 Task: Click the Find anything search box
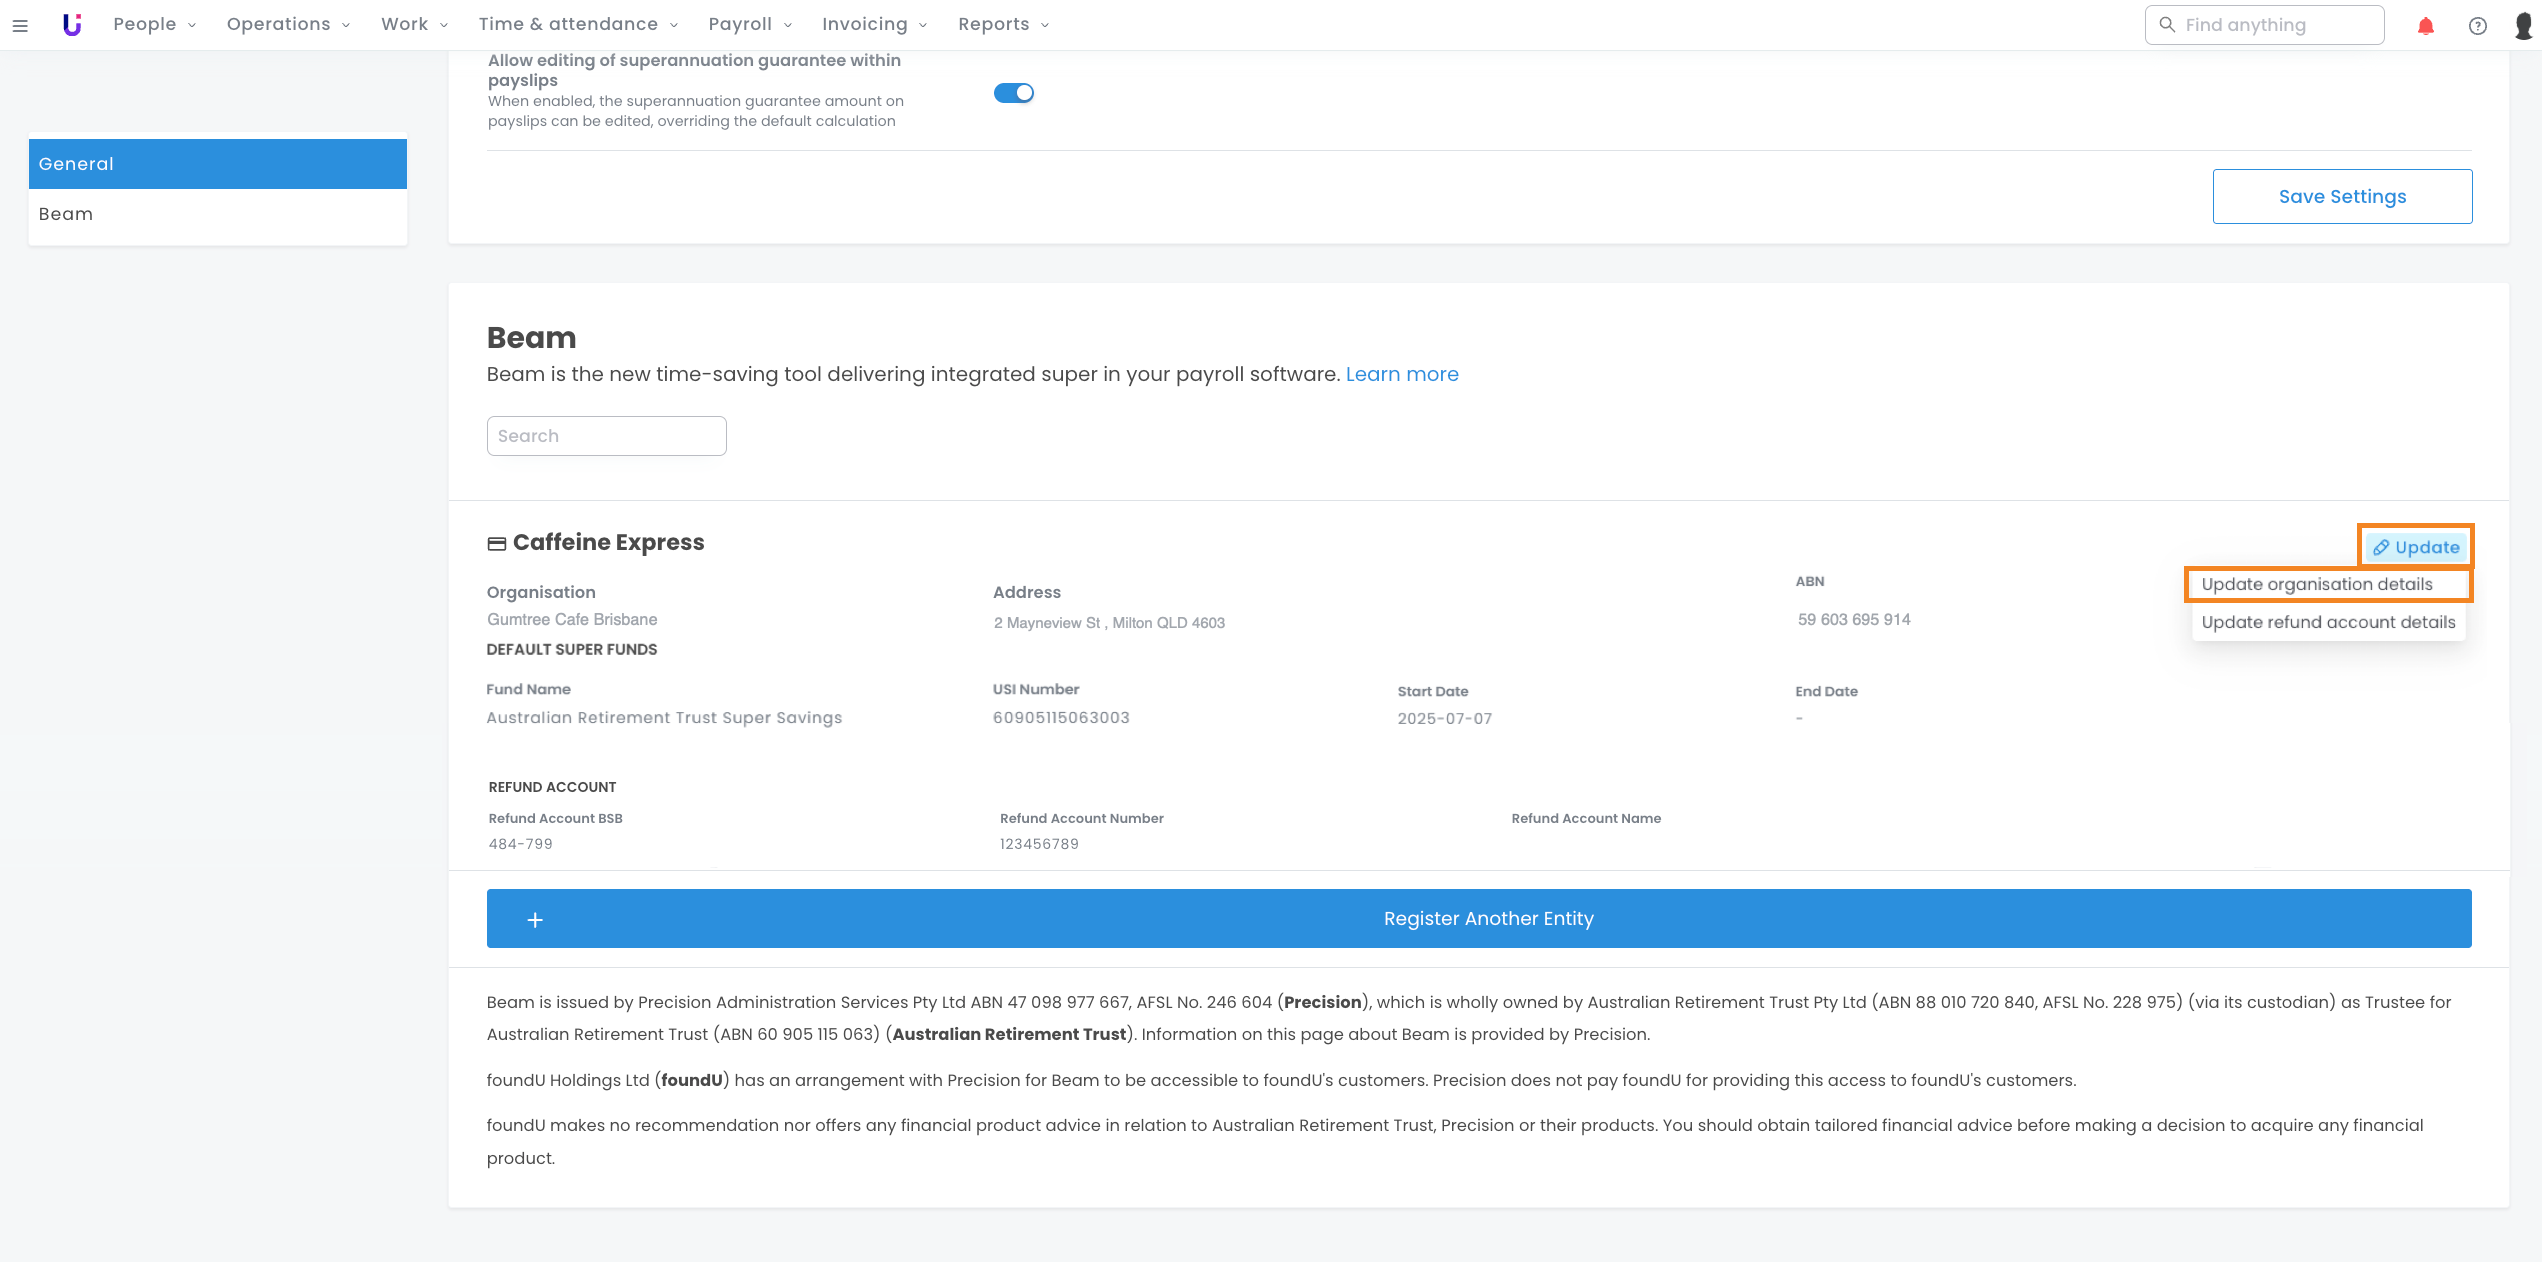click(2264, 25)
